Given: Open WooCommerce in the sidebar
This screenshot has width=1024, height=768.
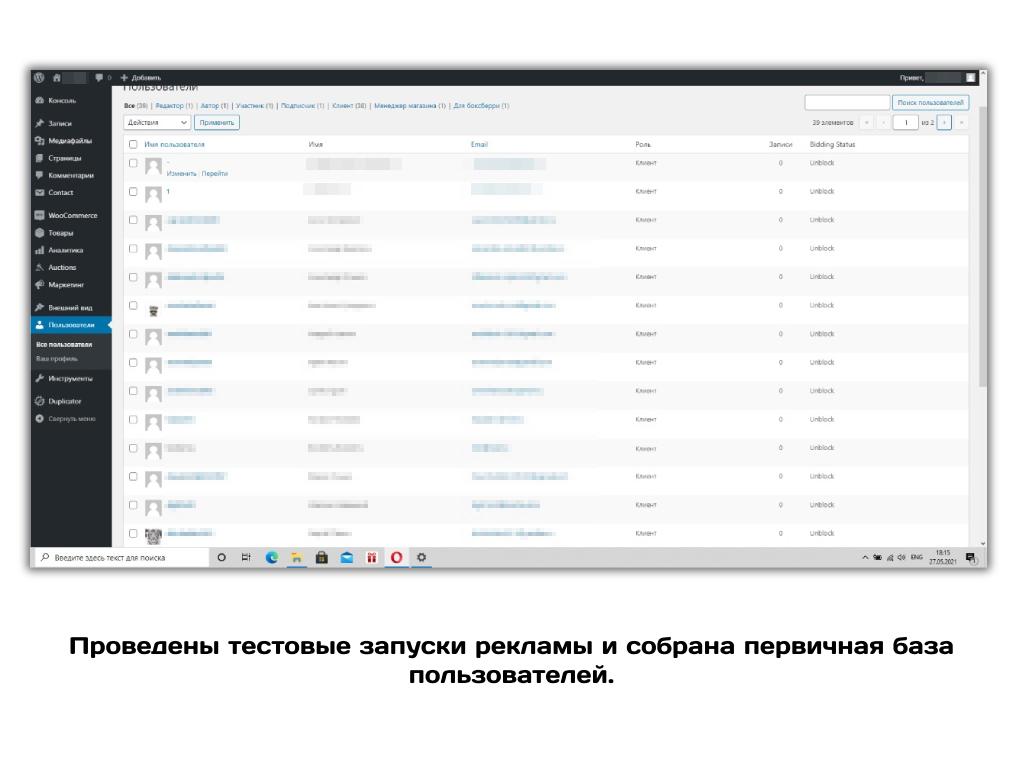Looking at the screenshot, I should [x=72, y=215].
